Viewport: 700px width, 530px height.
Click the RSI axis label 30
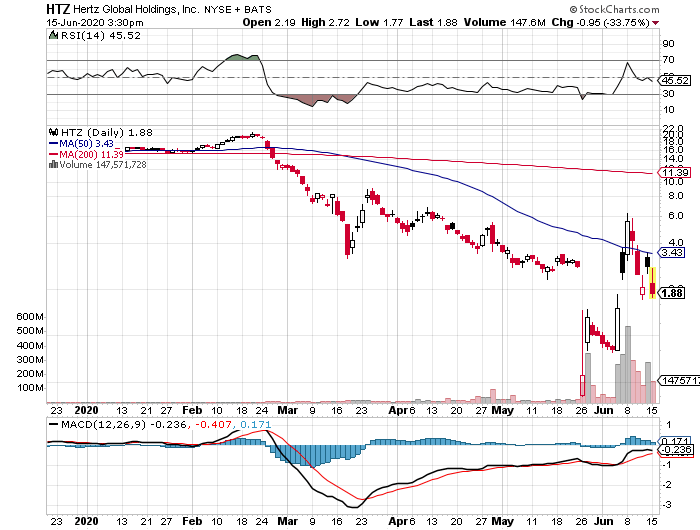click(668, 94)
